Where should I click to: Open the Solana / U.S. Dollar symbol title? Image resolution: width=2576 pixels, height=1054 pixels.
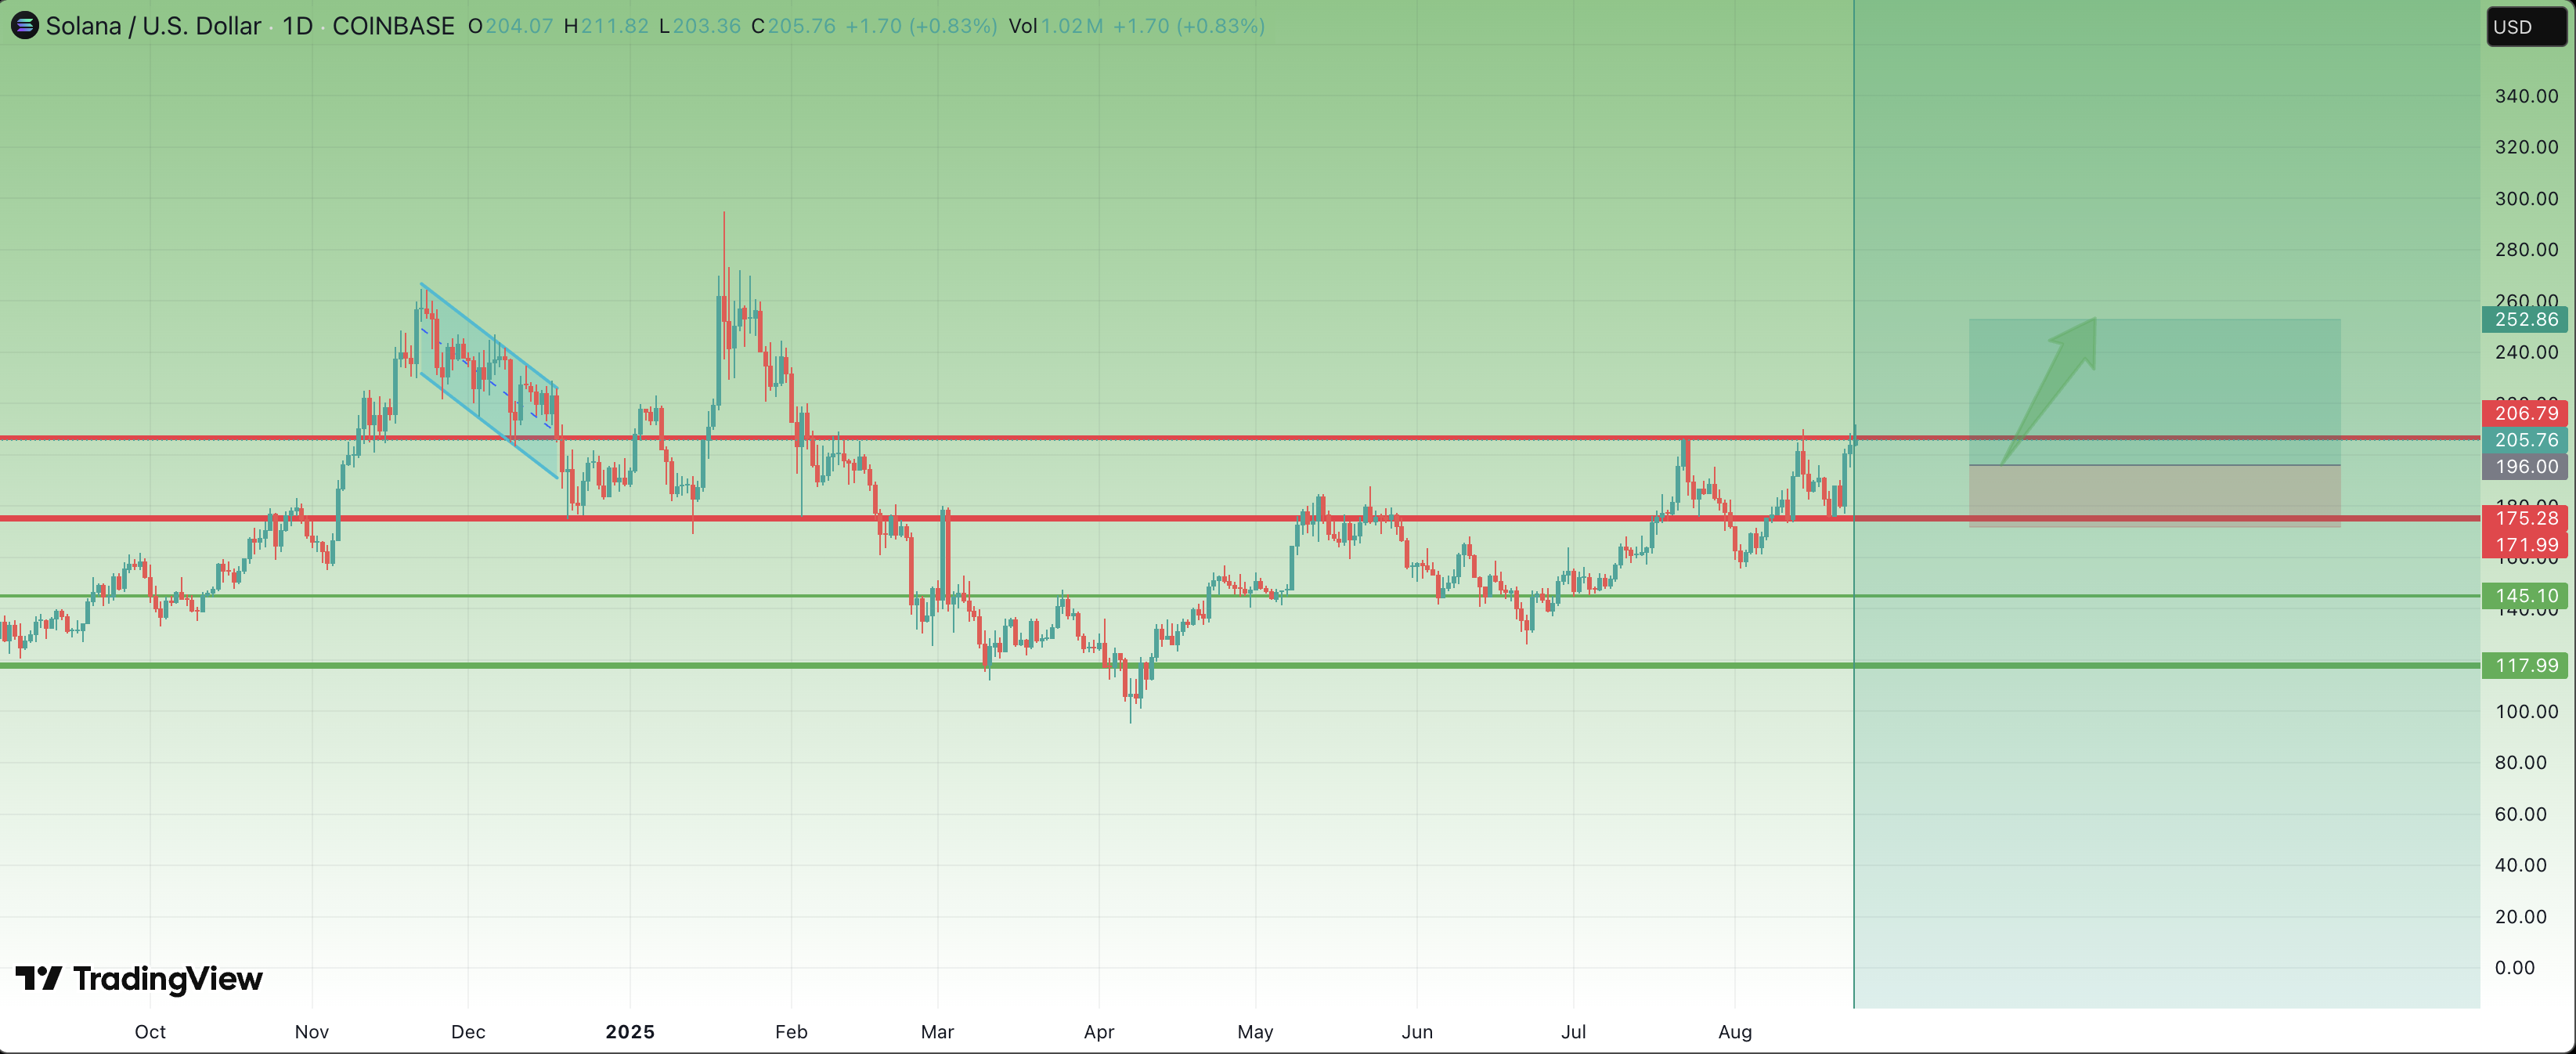click(153, 26)
